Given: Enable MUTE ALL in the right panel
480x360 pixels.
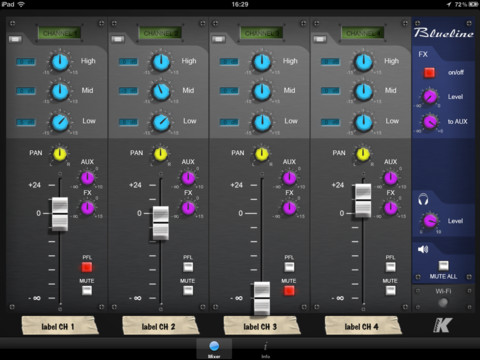Looking at the screenshot, I should [443, 265].
